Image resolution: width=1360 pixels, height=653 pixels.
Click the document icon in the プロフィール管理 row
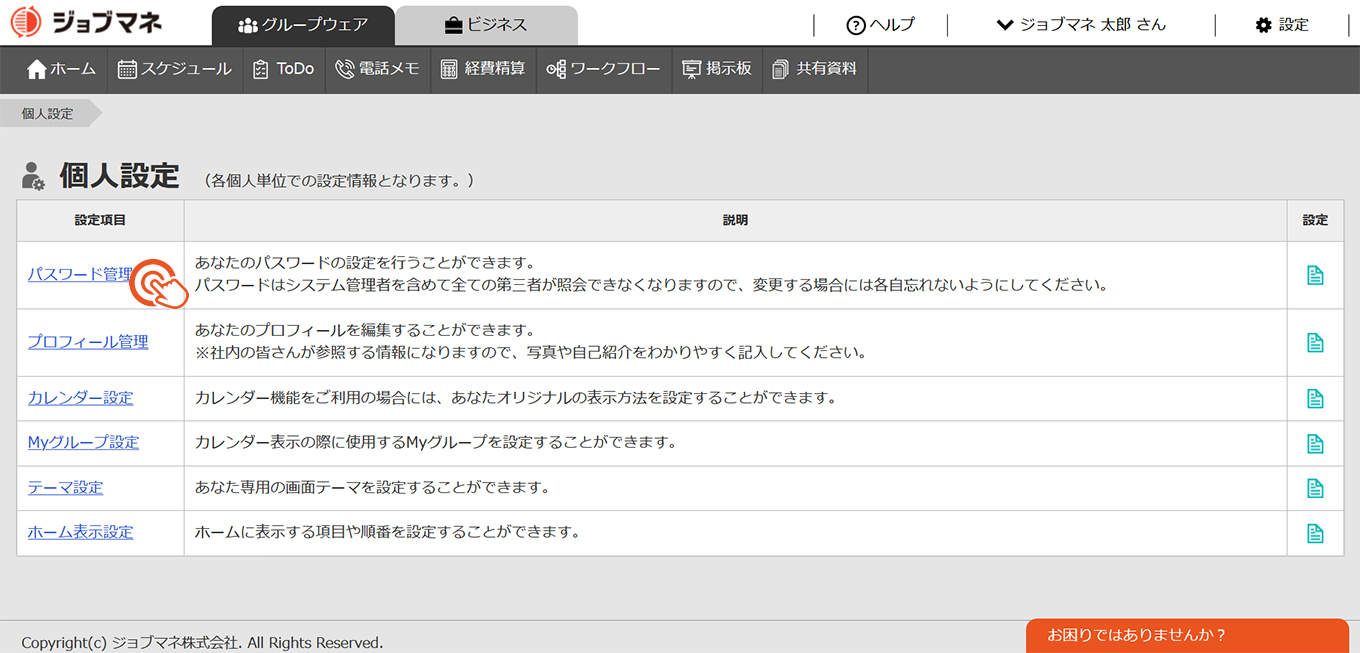1315,343
